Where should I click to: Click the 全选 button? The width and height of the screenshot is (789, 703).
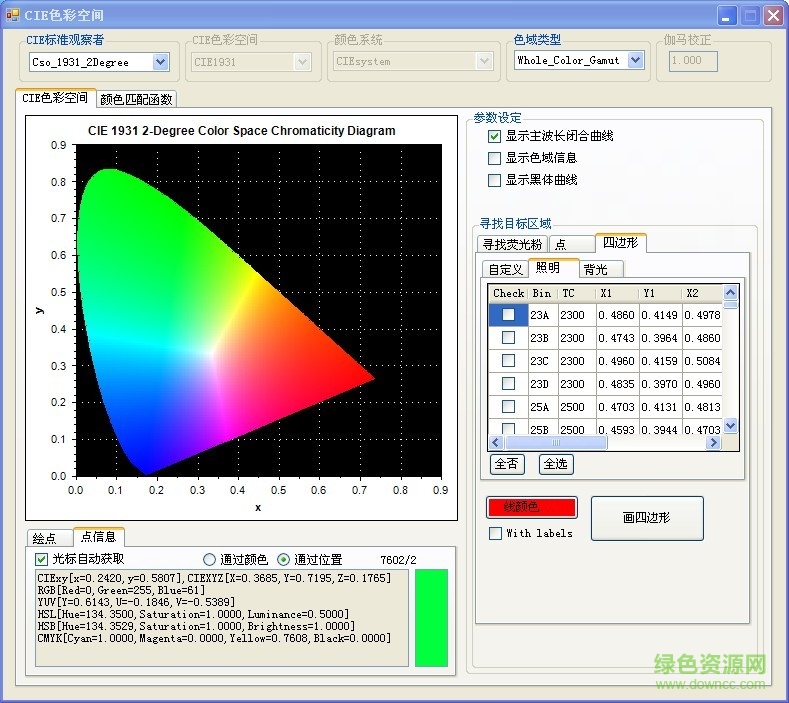pos(556,464)
